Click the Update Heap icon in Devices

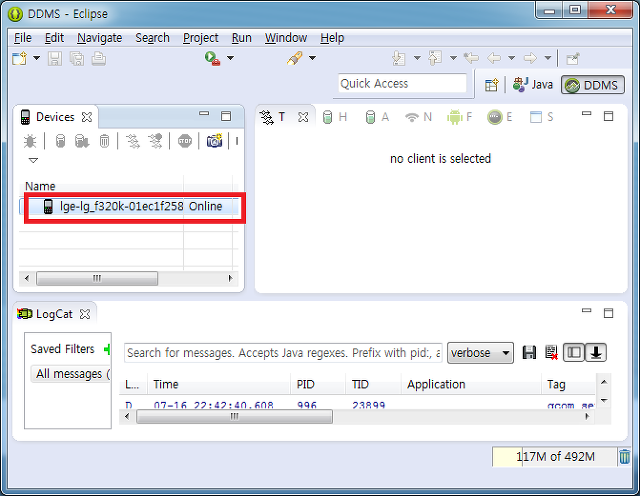pos(60,141)
